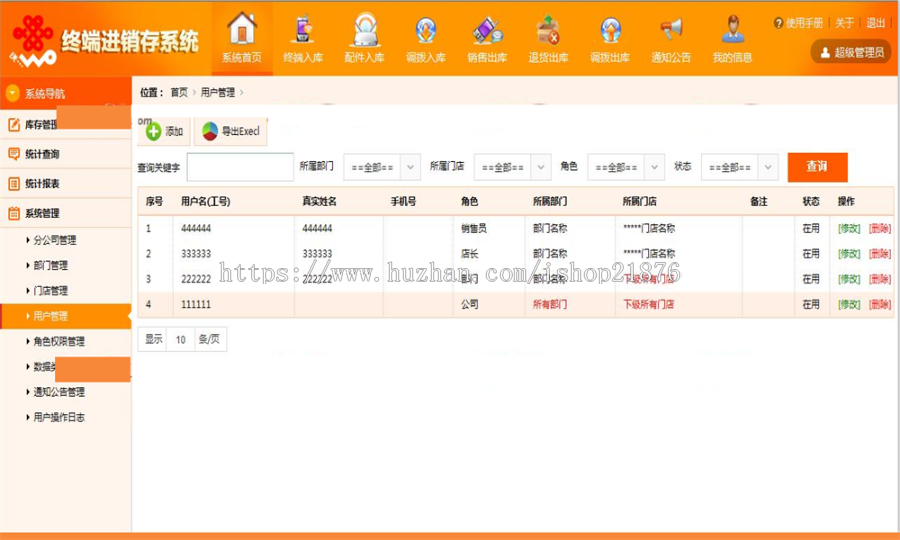This screenshot has width=900, height=540.
Task: Collapse the 系统导航 arrow icon
Action: point(13,93)
